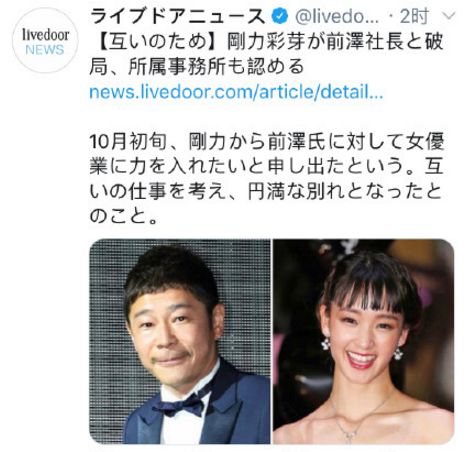
Task: Open the right photo of smiling woman
Action: click(x=363, y=341)
